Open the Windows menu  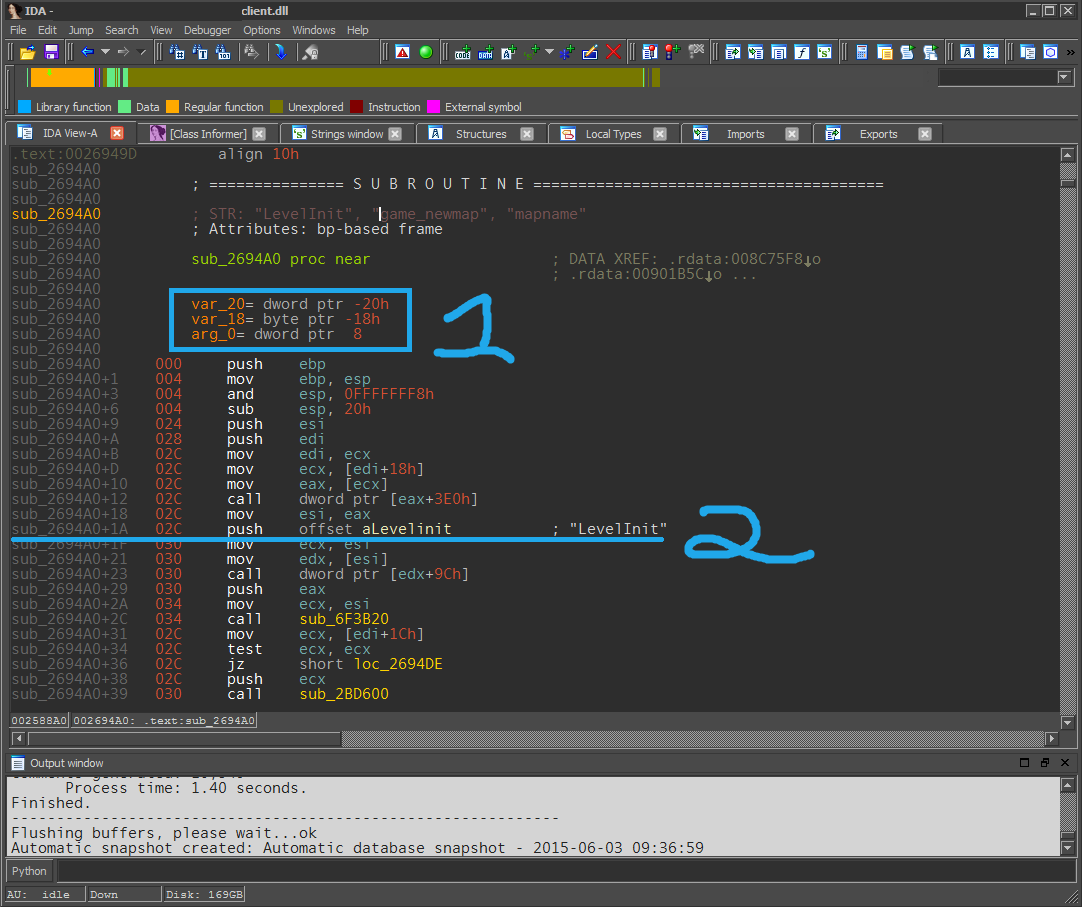click(x=313, y=30)
